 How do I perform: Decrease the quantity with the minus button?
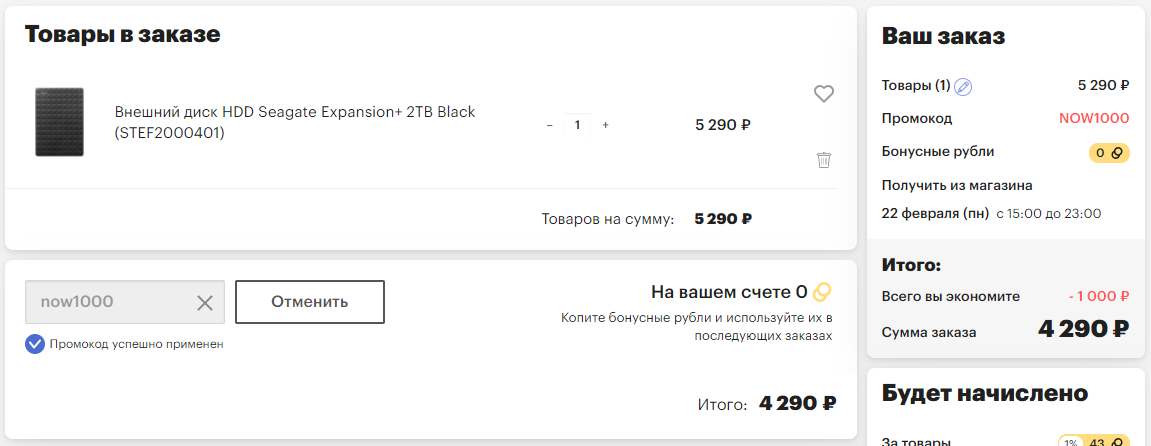[x=549, y=125]
